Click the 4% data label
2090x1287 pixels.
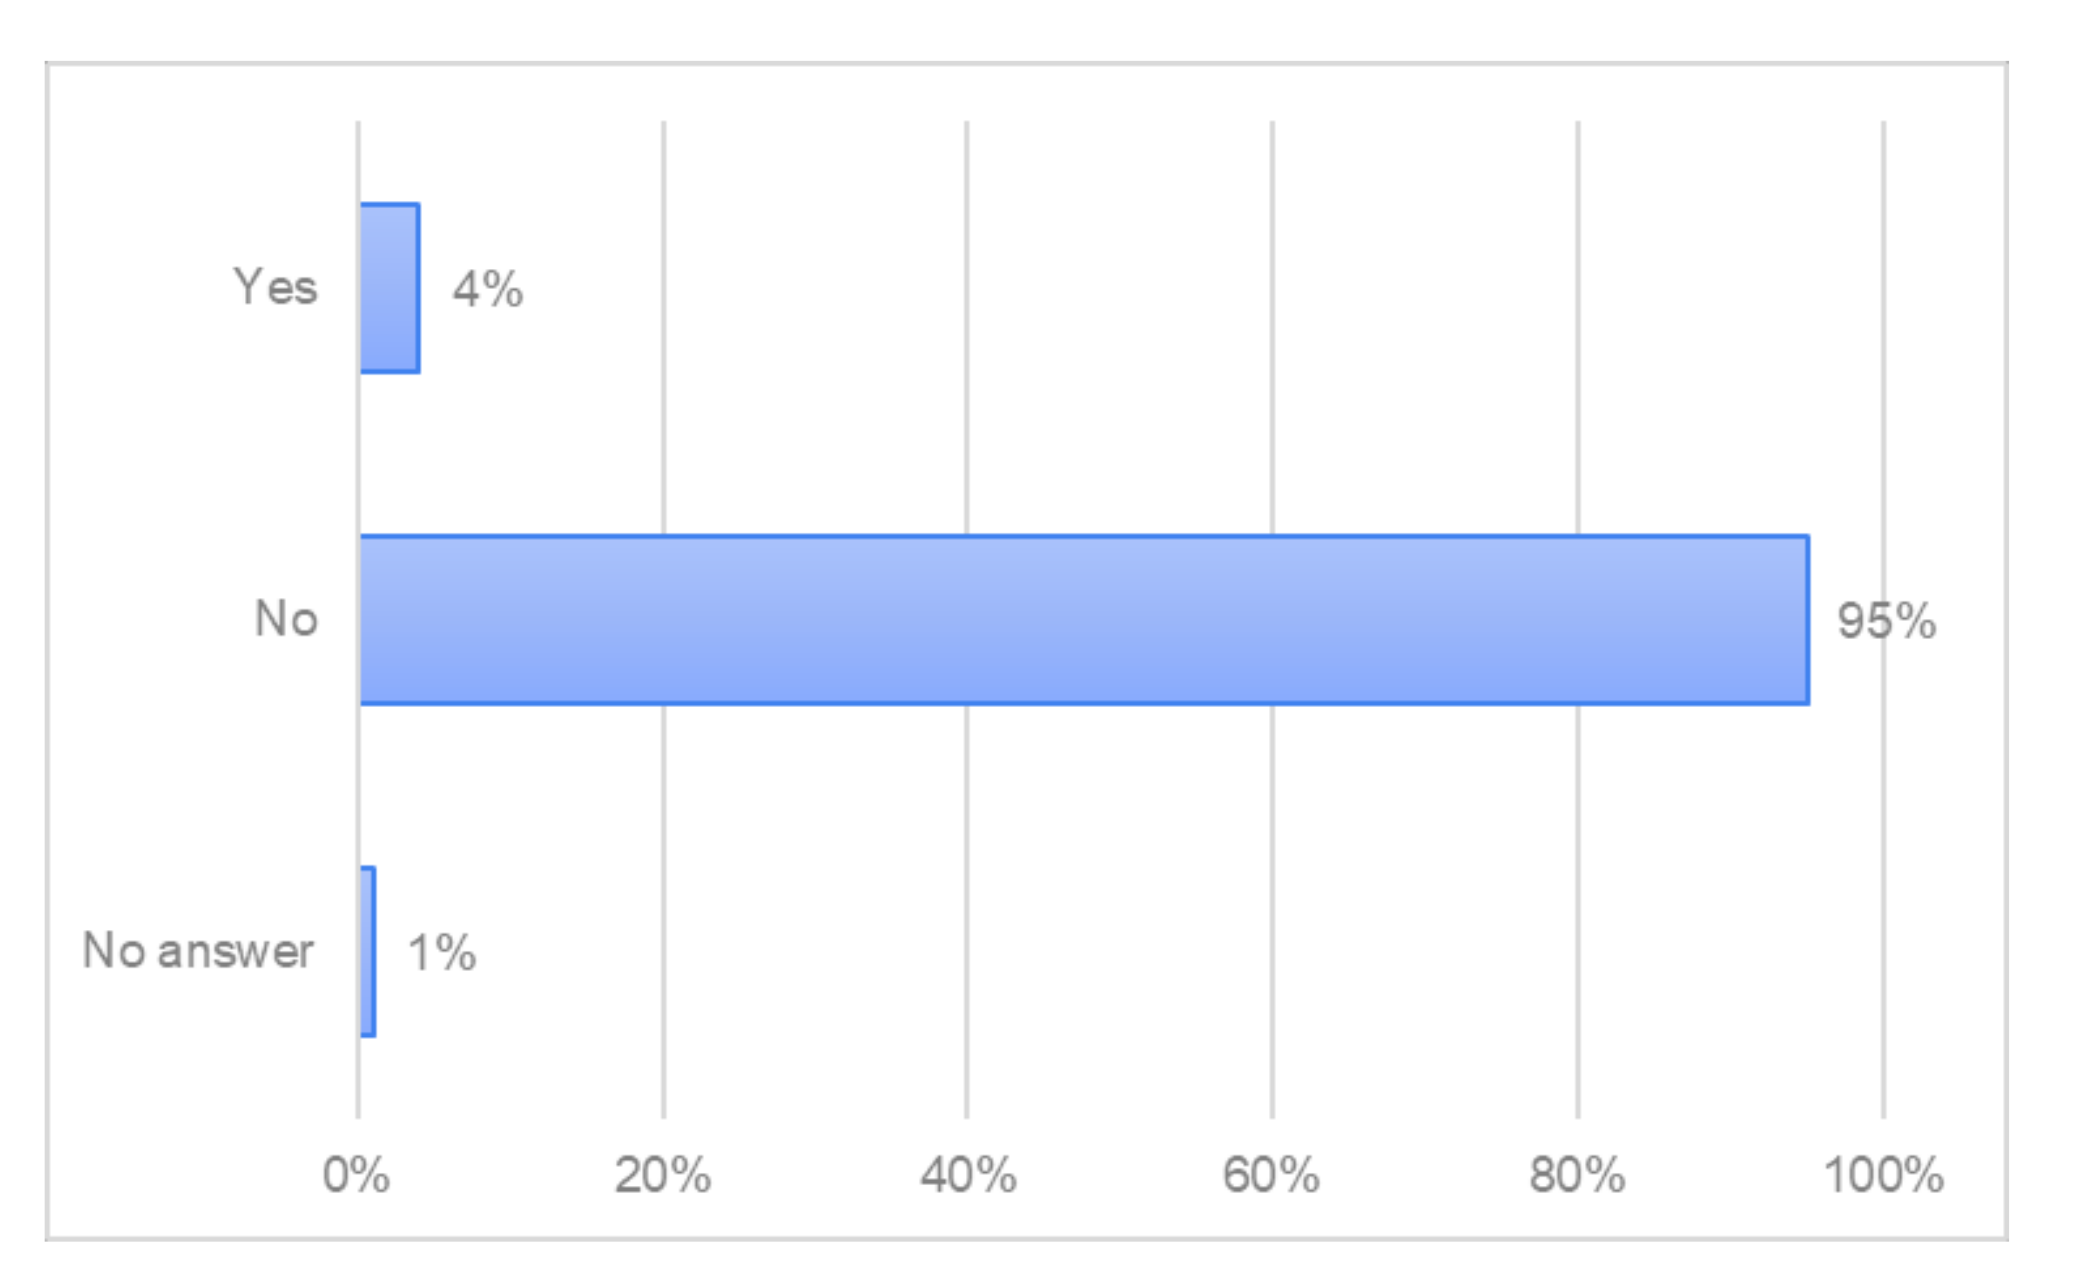click(x=487, y=290)
